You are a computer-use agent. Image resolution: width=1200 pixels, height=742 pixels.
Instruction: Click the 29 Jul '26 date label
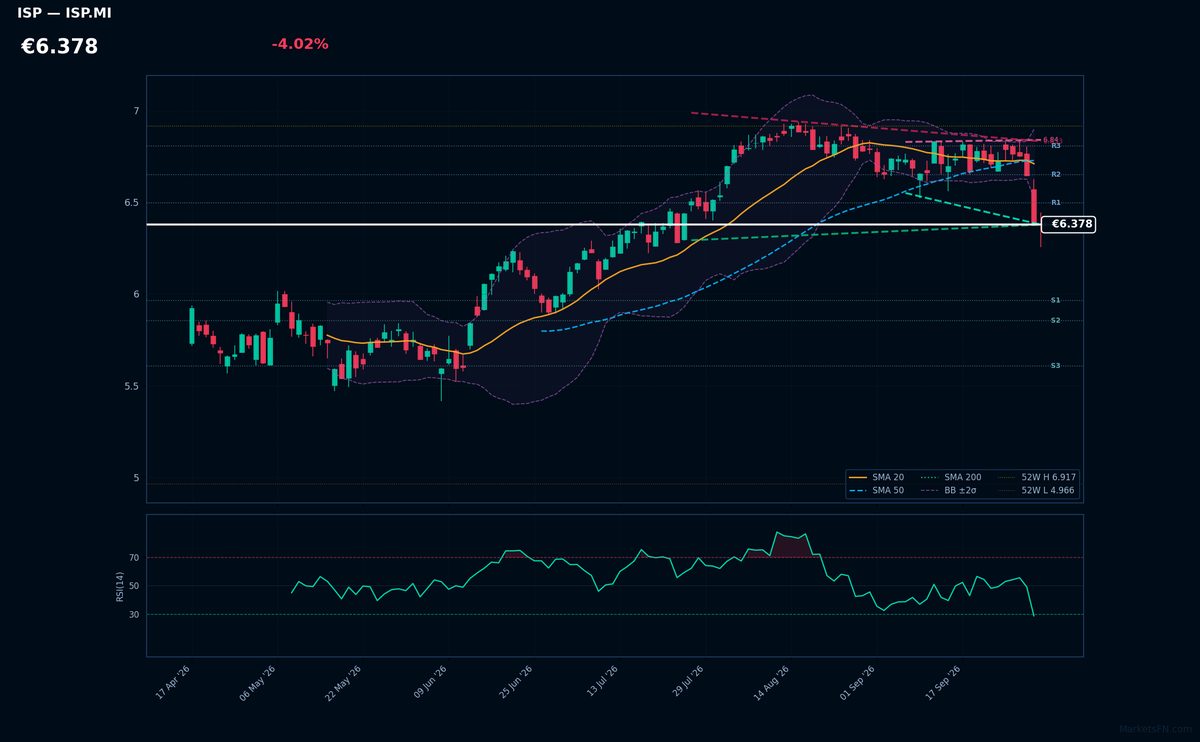(687, 683)
